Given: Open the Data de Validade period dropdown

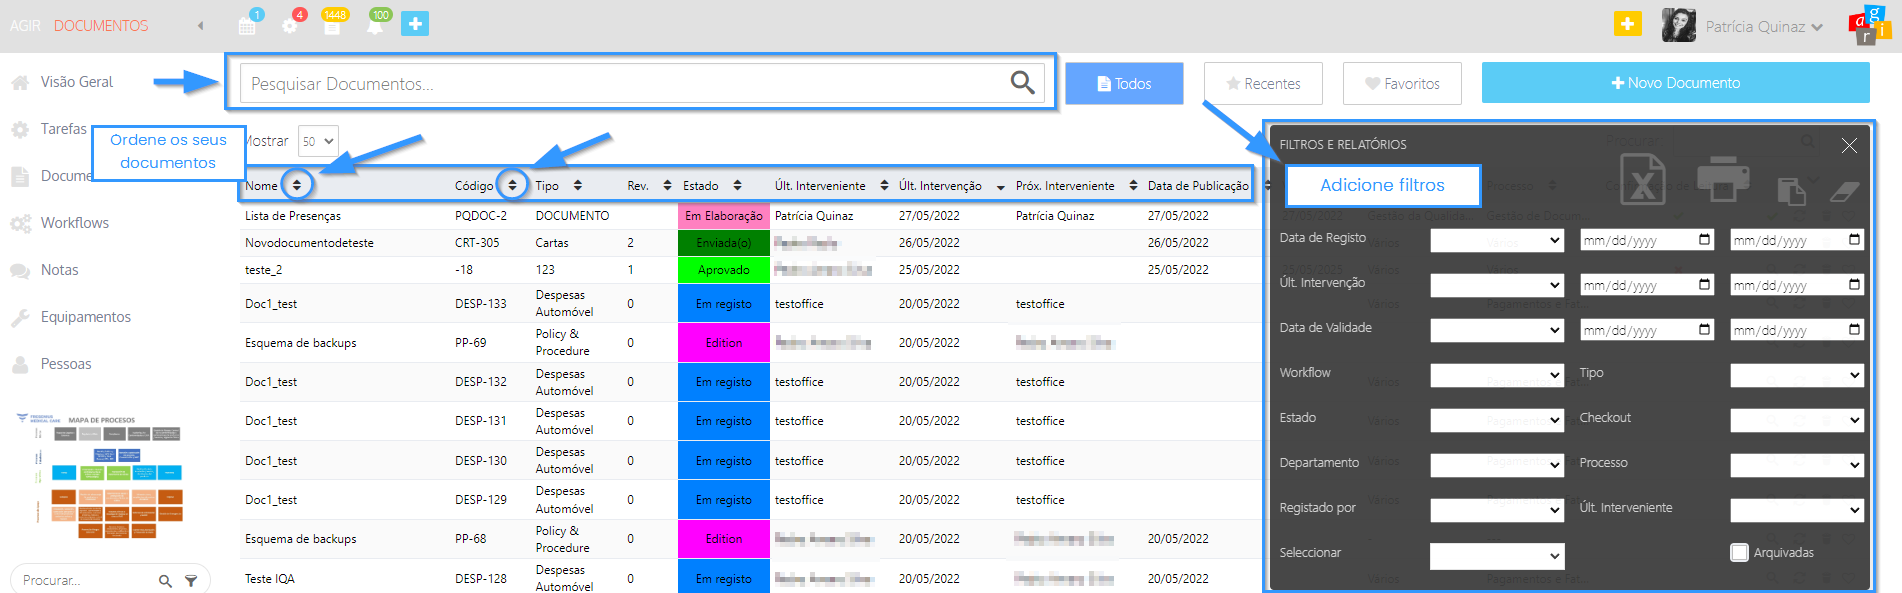Looking at the screenshot, I should (1497, 329).
